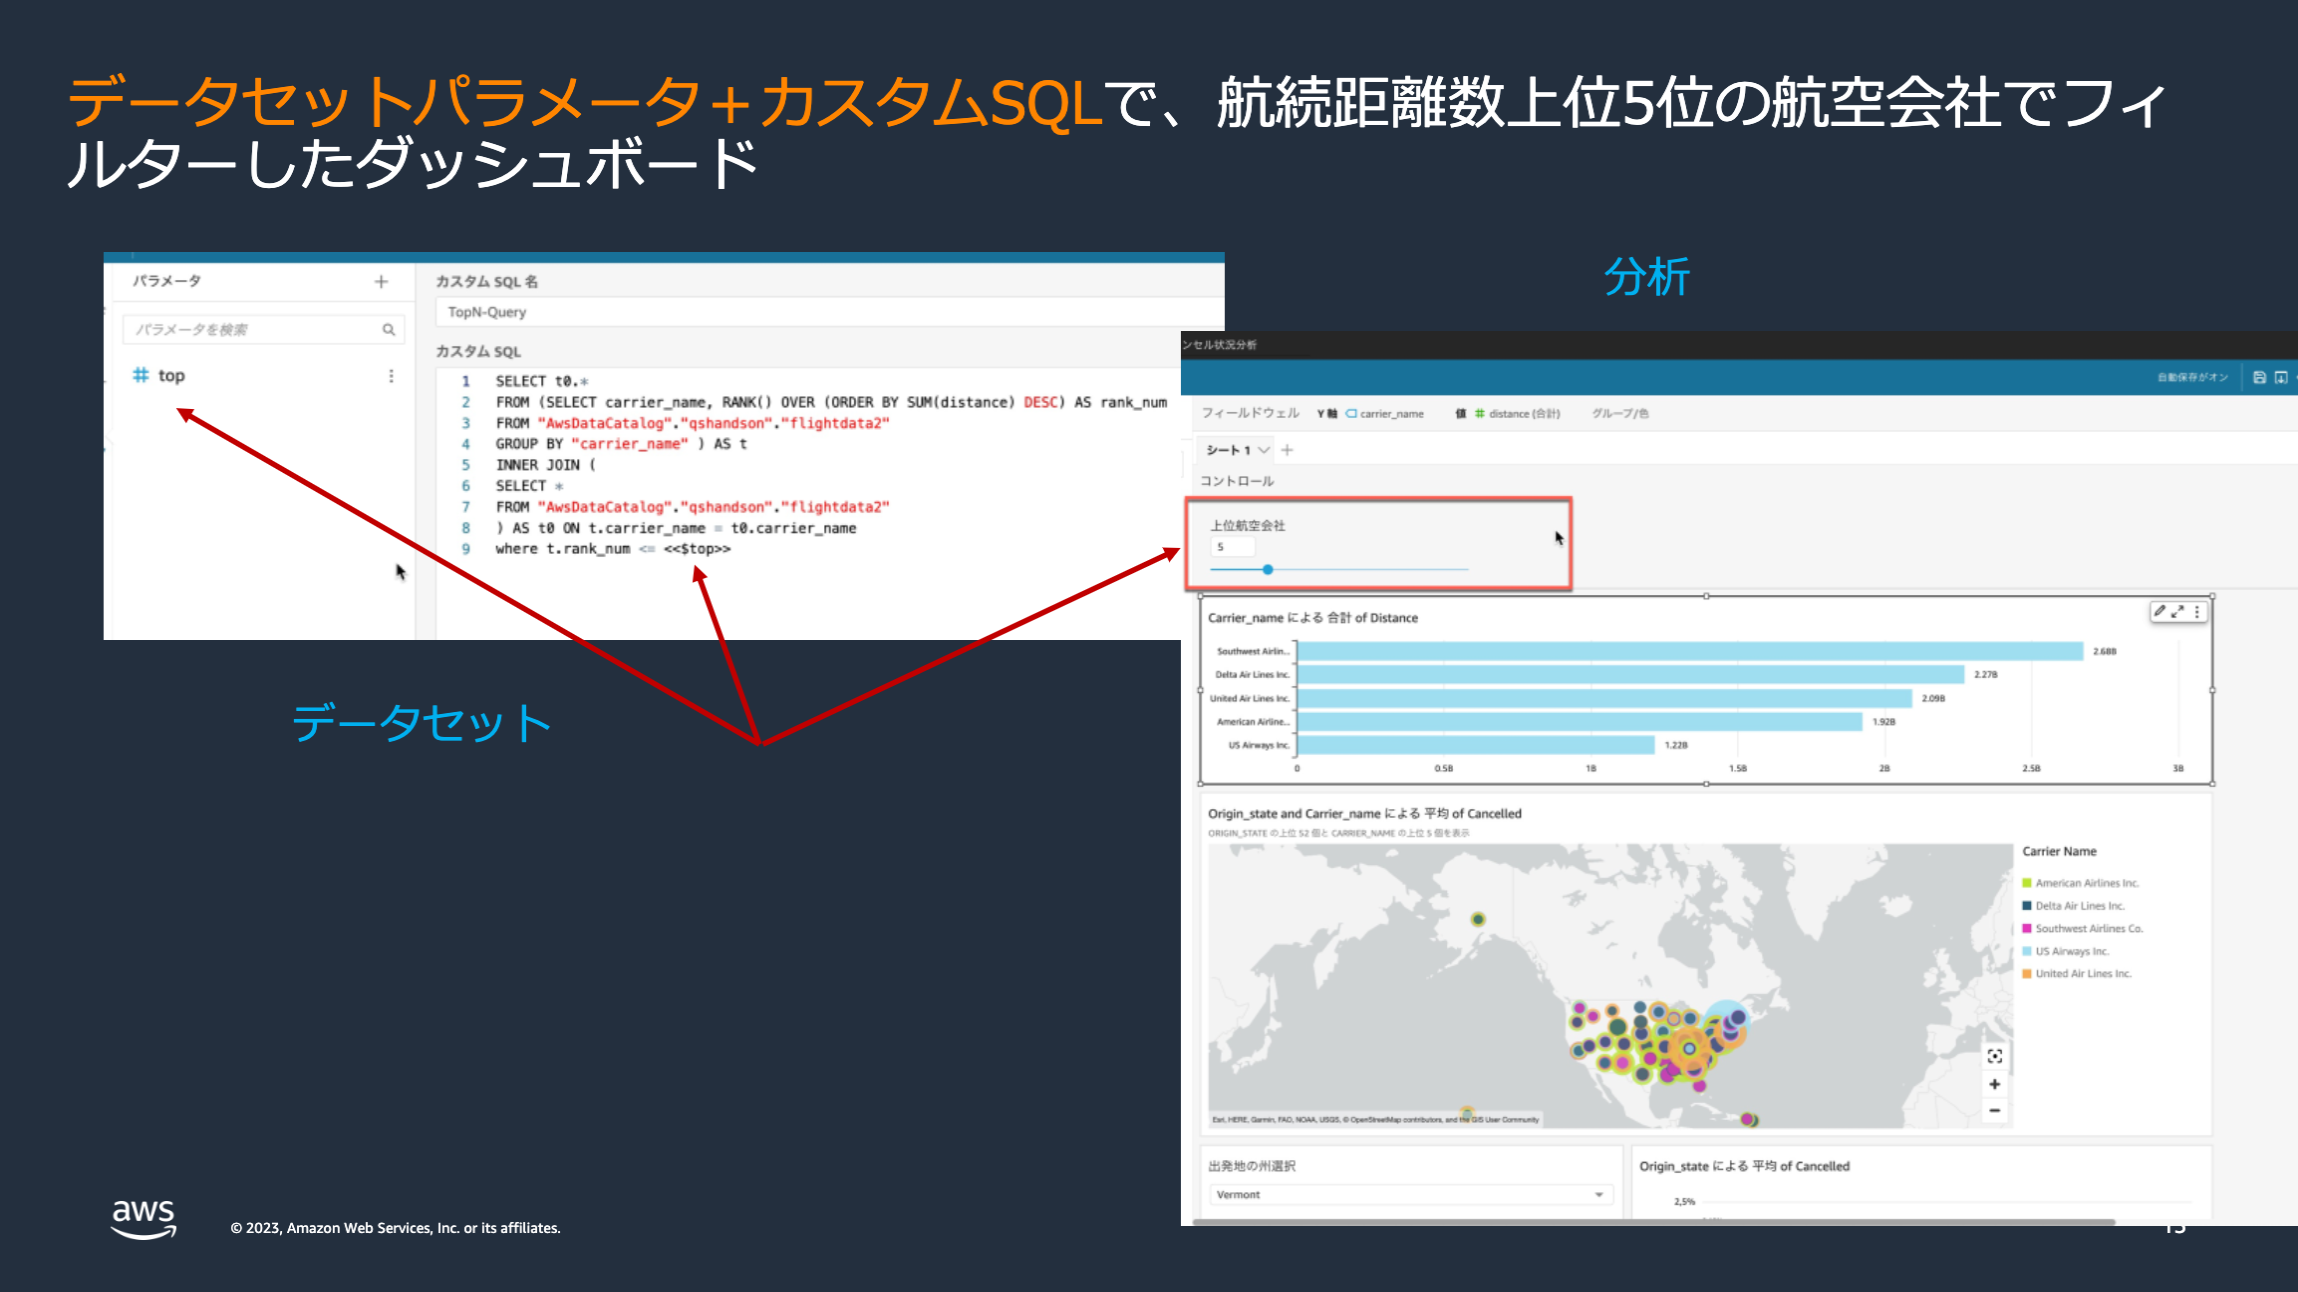Click the save icon in analysis toolbar
Image resolution: width=2298 pixels, height=1292 pixels.
(x=2259, y=377)
